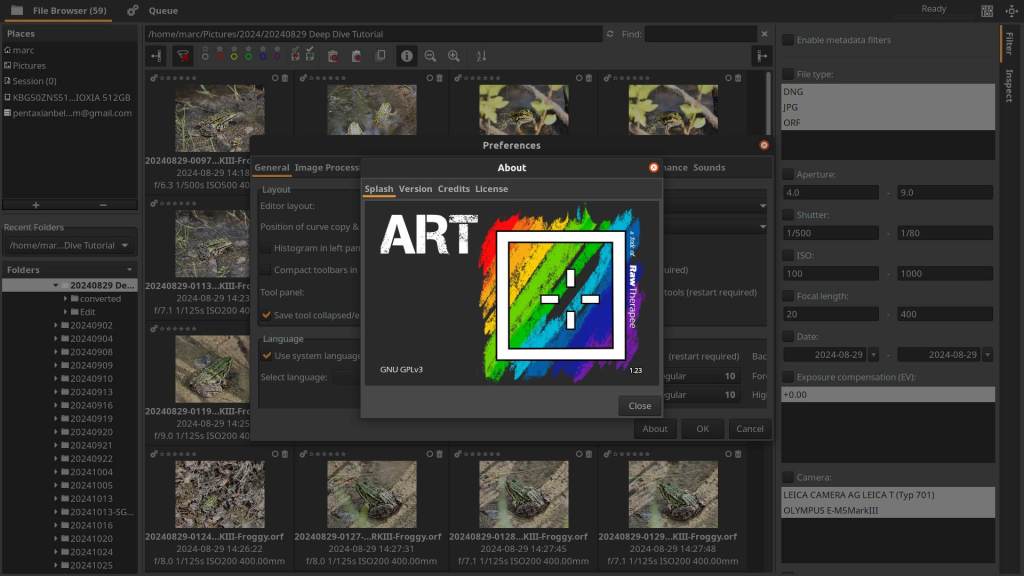Add place with the plus button
This screenshot has width=1024, height=576.
click(36, 205)
